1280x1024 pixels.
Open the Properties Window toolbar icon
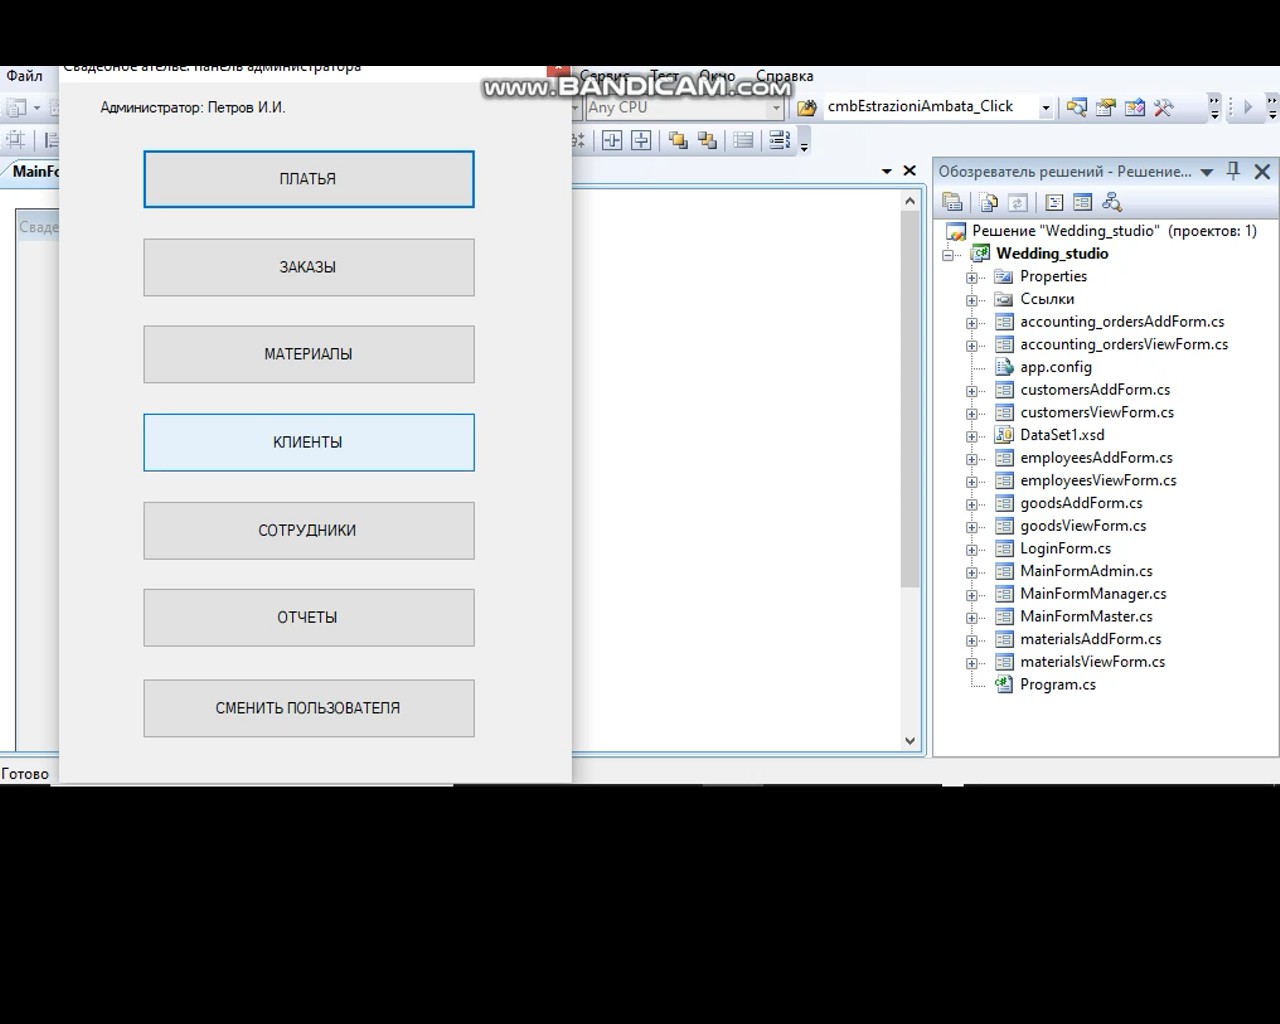pyautogui.click(x=1106, y=107)
